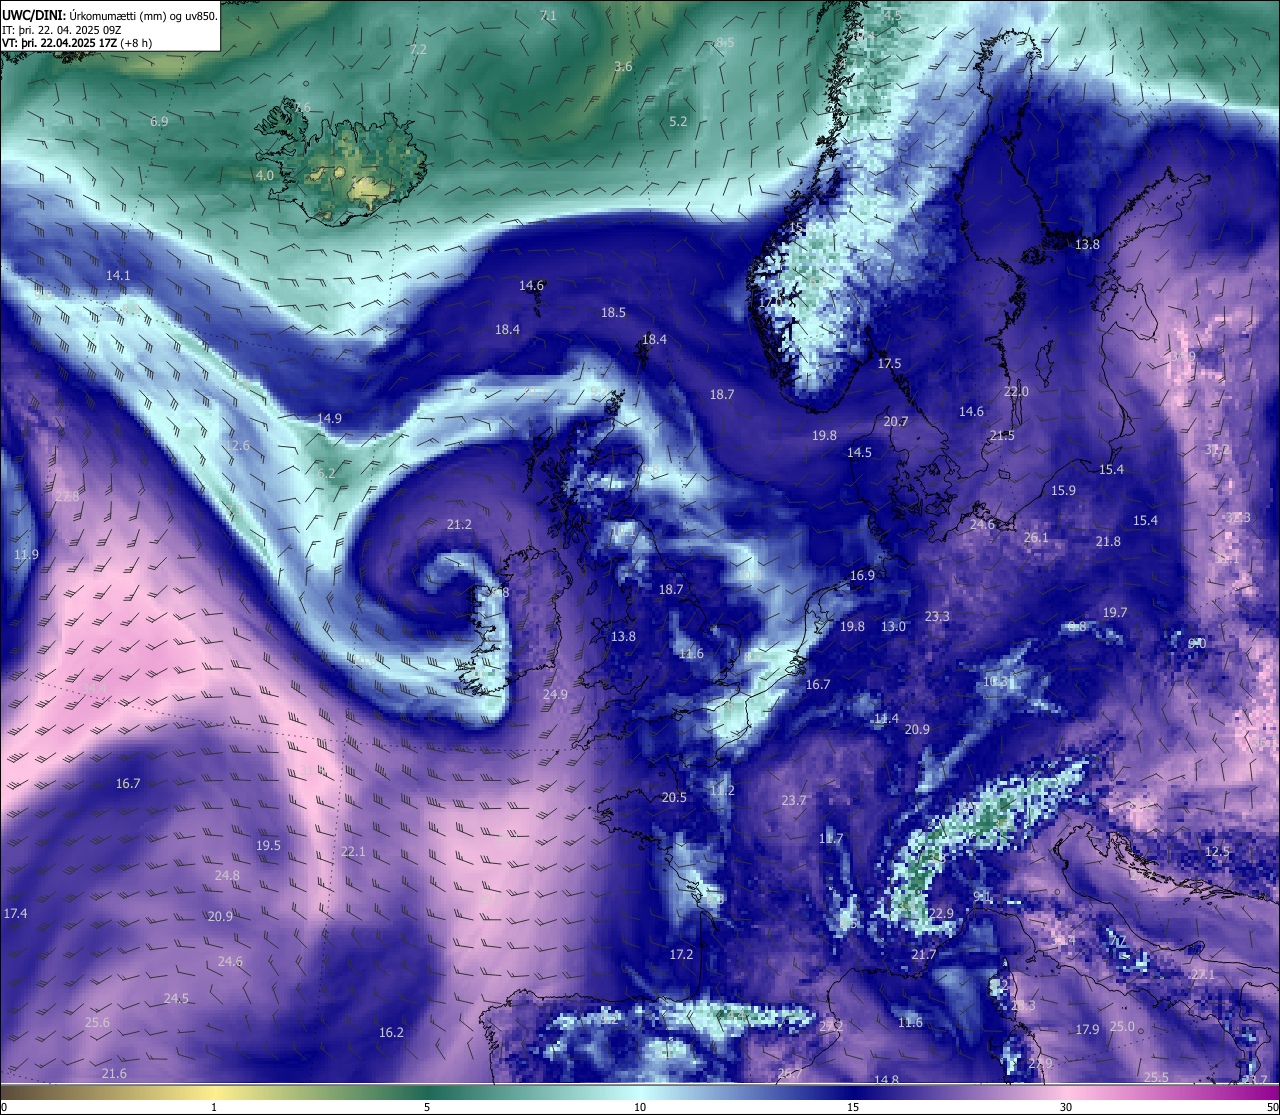The width and height of the screenshot is (1280, 1115).
Task: Click the 24.8 value label
Action: coord(227,876)
